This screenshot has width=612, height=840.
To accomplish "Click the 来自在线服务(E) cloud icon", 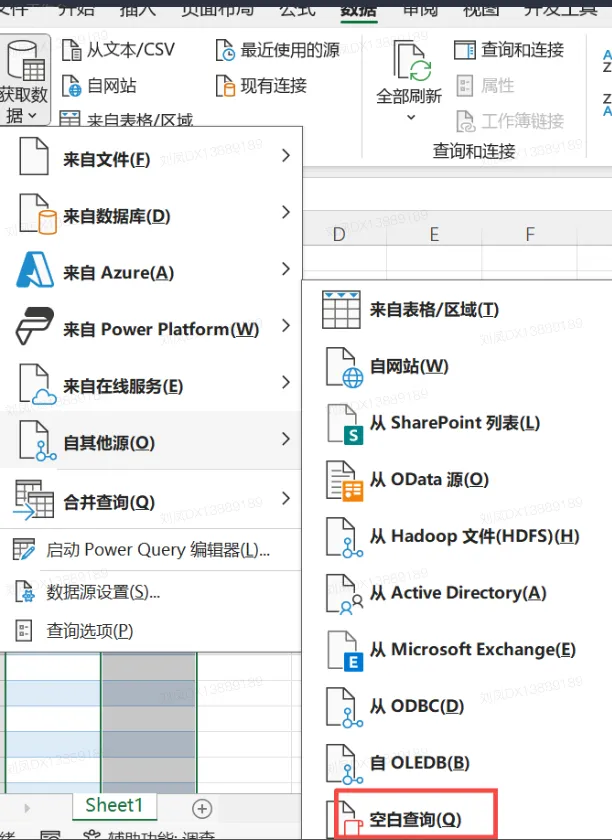I will [x=37, y=384].
